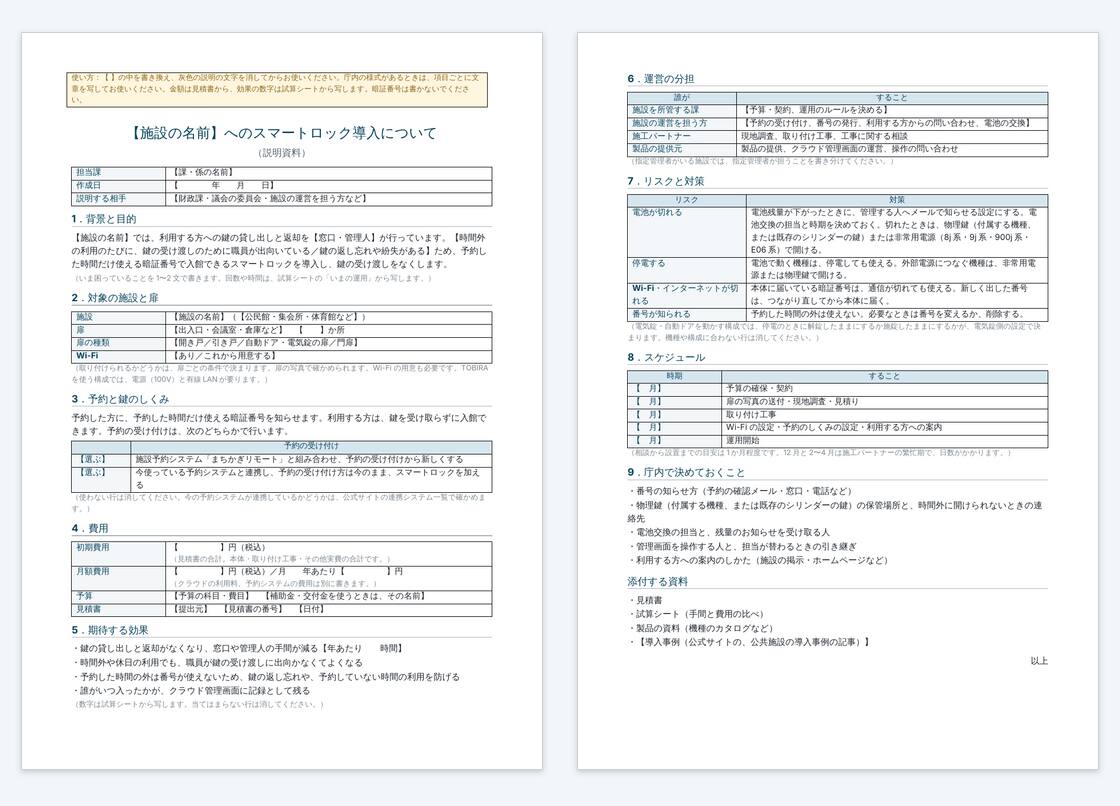The image size is (1120, 806).
Task: Click 「【財政課・議会の委員会・施設の運営を担う方など】」
Action: pyautogui.click(x=269, y=199)
